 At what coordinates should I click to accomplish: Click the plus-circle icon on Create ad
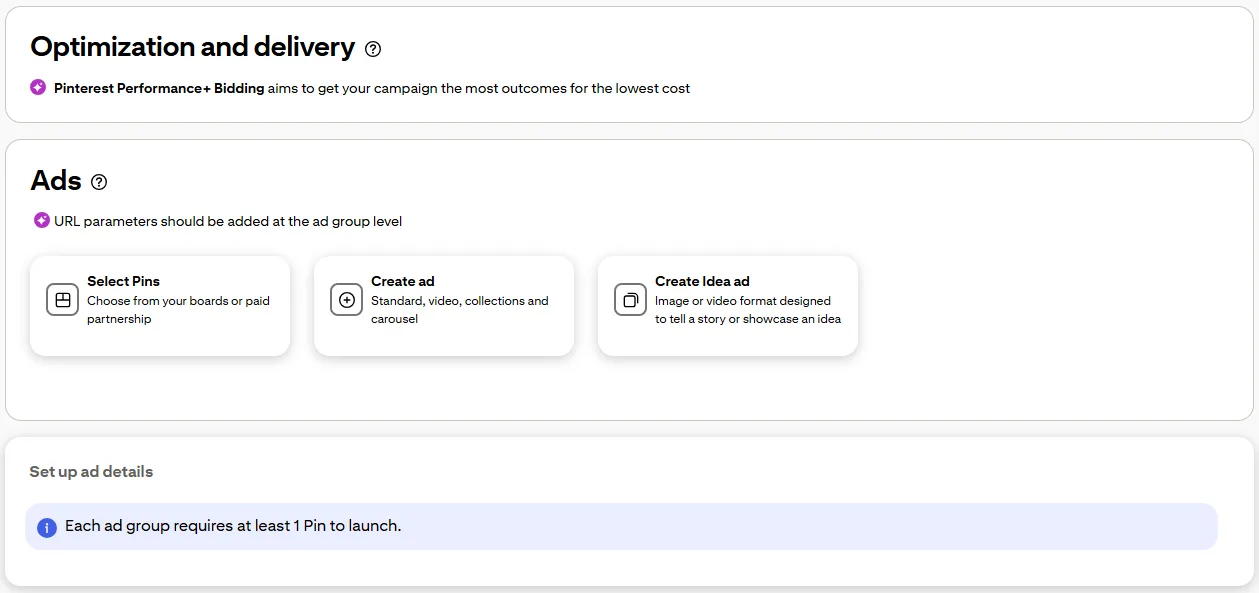tap(345, 299)
